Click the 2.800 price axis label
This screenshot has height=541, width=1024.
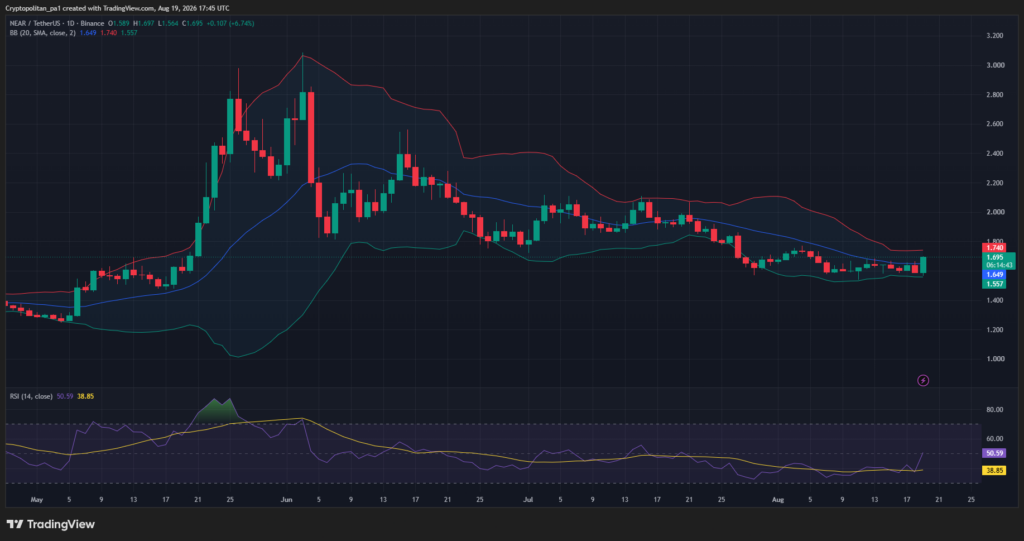(x=994, y=95)
